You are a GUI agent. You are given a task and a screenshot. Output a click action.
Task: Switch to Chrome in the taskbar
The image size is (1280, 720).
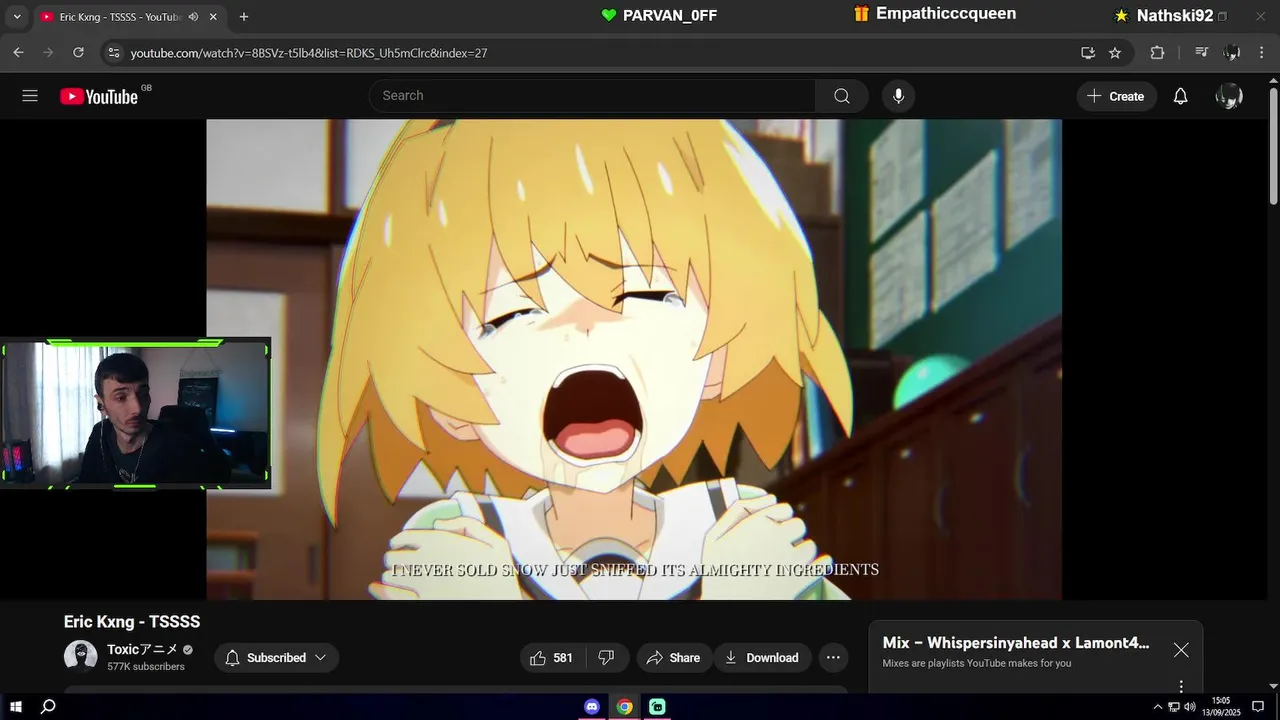tap(624, 707)
